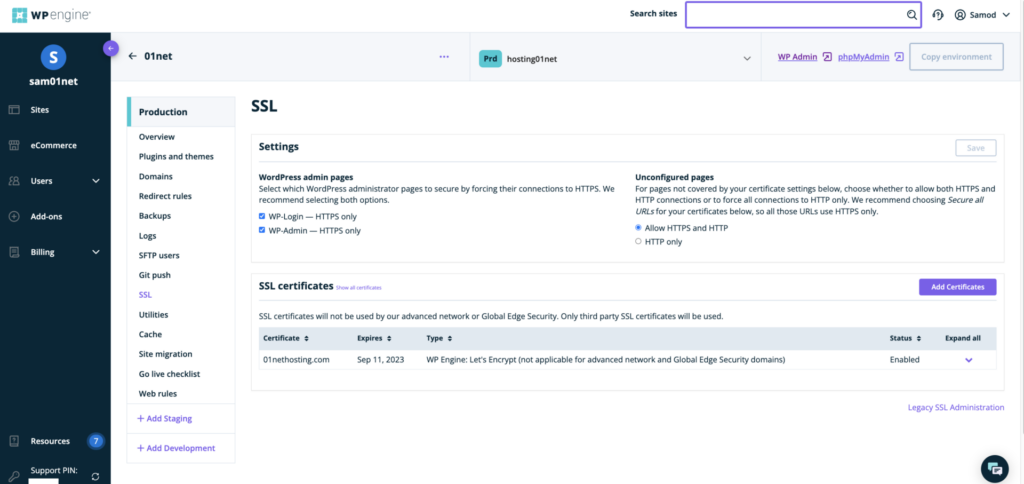Select Allow HTTPS and HTTP option
The image size is (1024, 484).
[638, 228]
